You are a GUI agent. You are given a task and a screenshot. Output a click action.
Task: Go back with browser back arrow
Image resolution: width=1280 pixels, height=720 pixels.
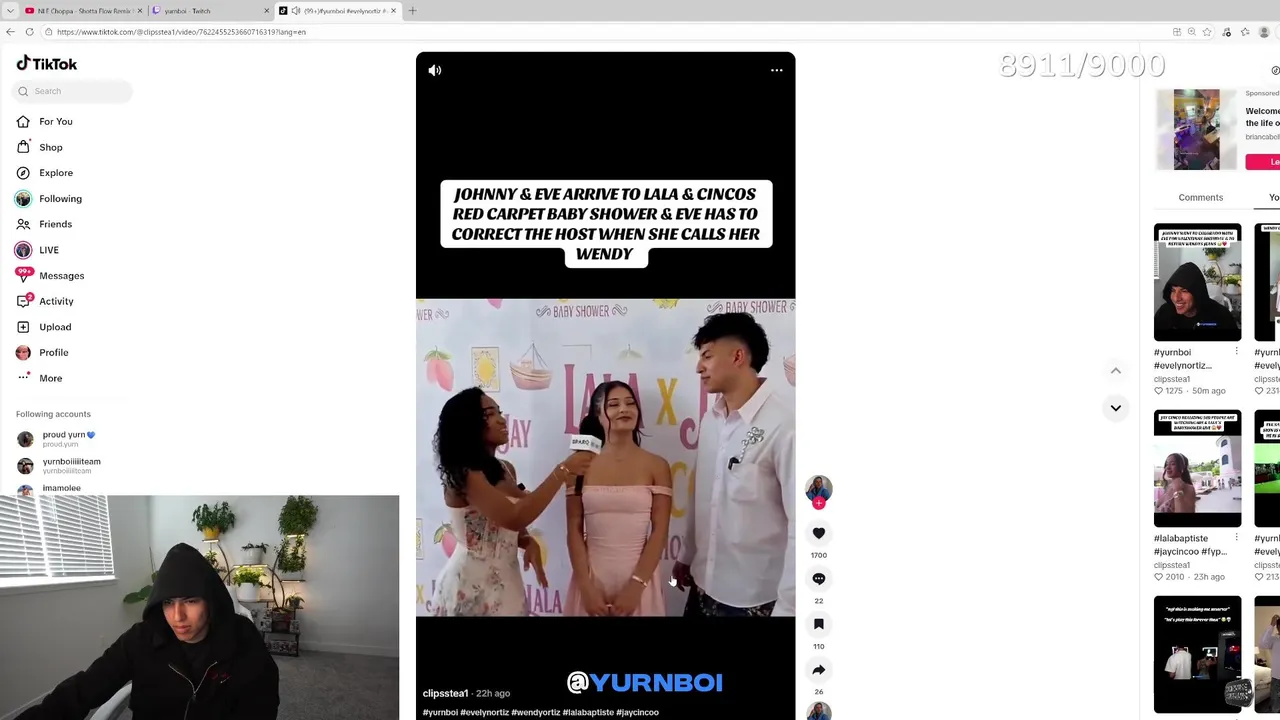(x=10, y=32)
